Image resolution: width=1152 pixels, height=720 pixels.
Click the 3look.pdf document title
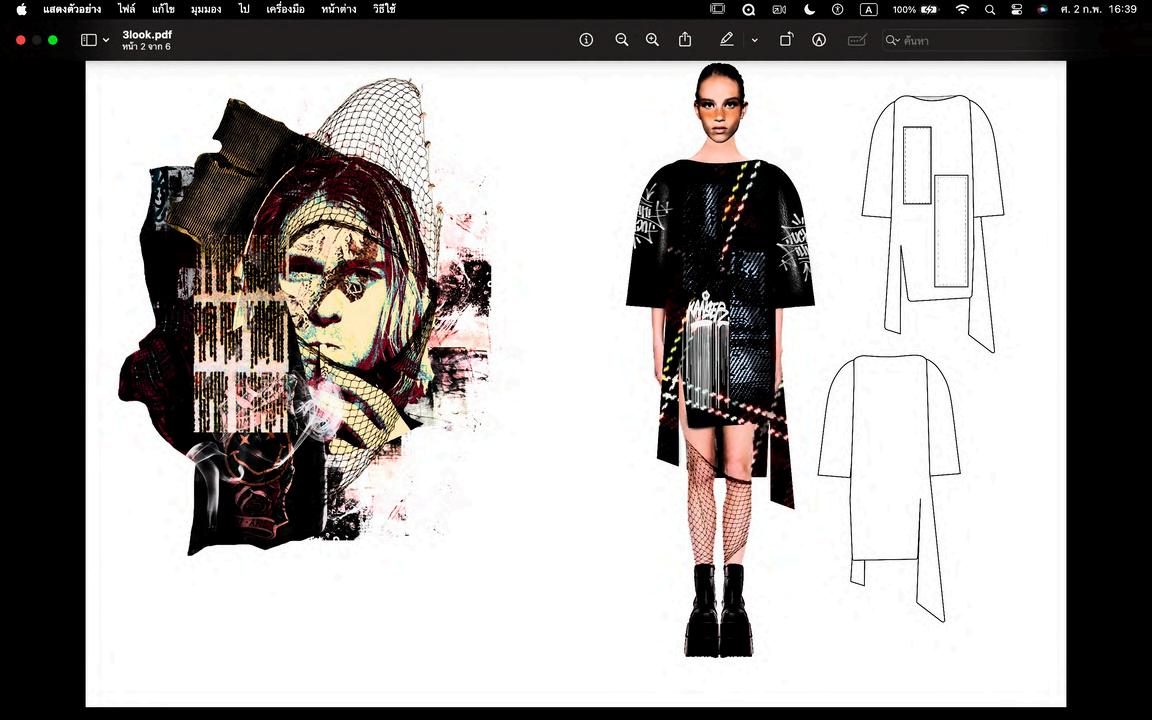pos(147,35)
